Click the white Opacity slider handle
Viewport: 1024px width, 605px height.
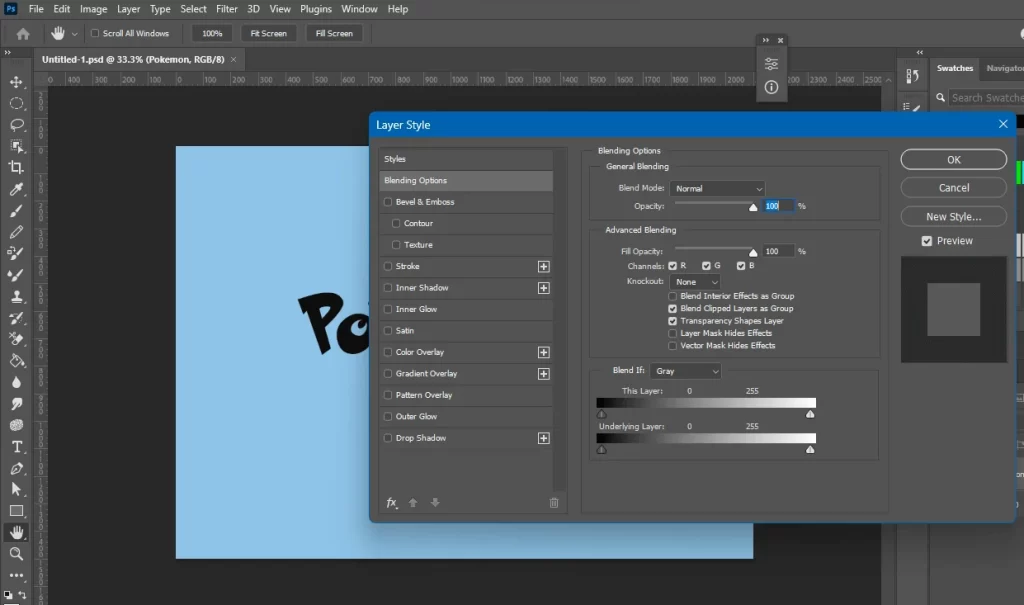(x=752, y=206)
